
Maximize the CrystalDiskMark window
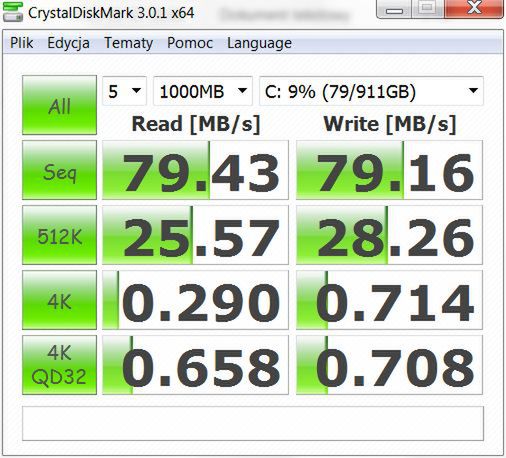(x=428, y=9)
